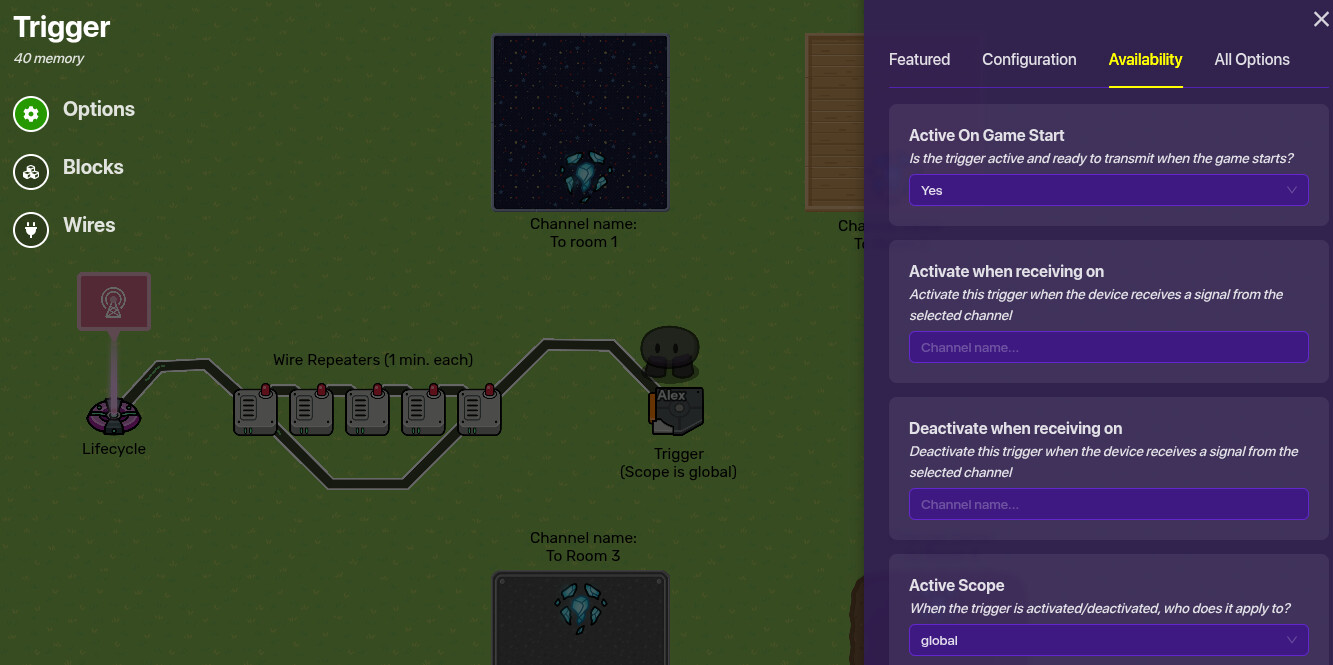Click the 'To Room 3' teleporter crystal

580,607
